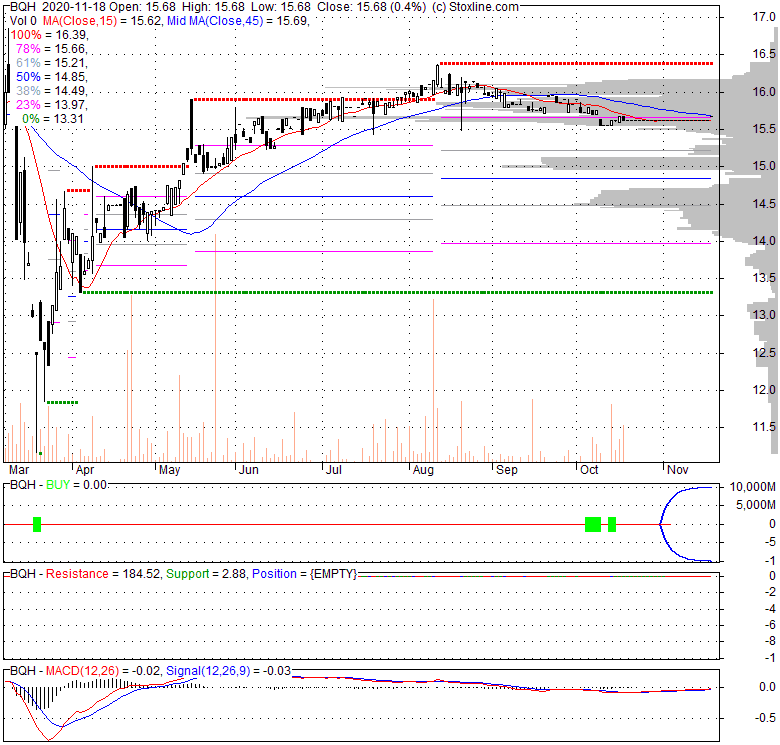The image size is (780, 745).
Task: Click the Nov label on time axis
Action: pos(678,470)
